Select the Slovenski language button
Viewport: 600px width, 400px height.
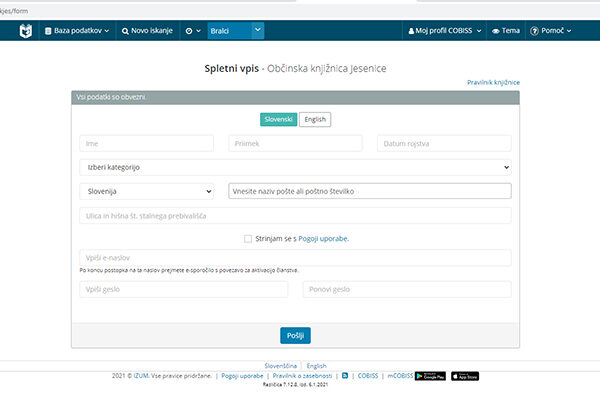pos(279,119)
